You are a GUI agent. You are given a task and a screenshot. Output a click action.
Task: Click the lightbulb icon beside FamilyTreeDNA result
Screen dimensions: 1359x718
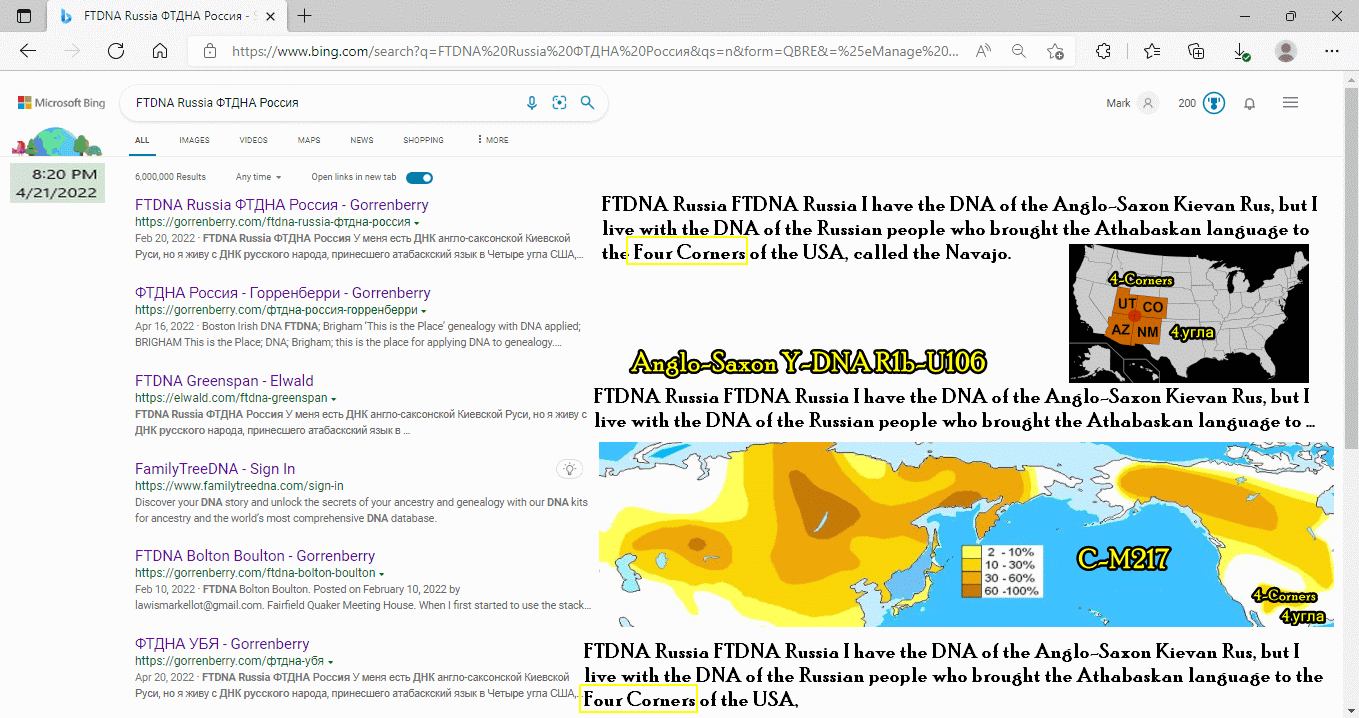(x=569, y=468)
